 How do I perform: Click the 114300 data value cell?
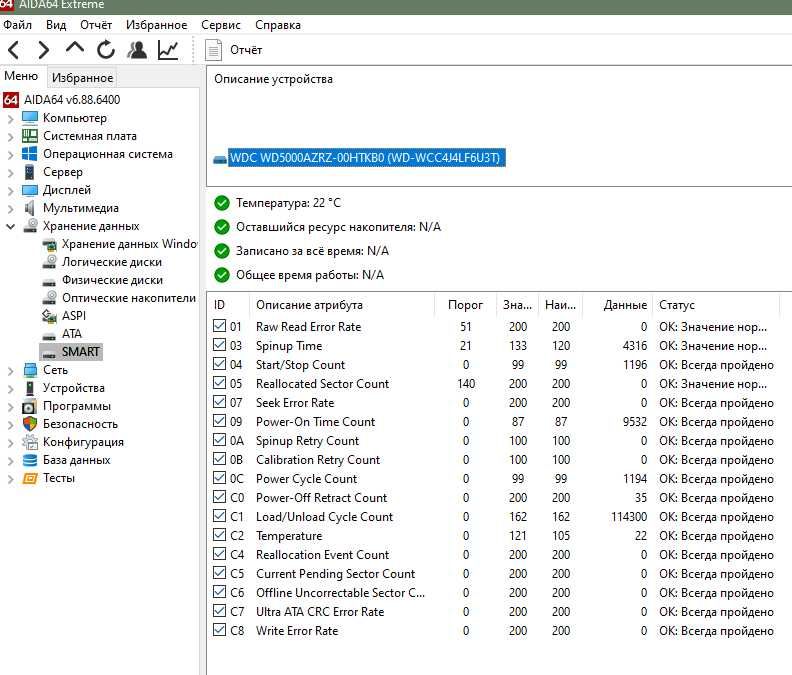pos(629,517)
